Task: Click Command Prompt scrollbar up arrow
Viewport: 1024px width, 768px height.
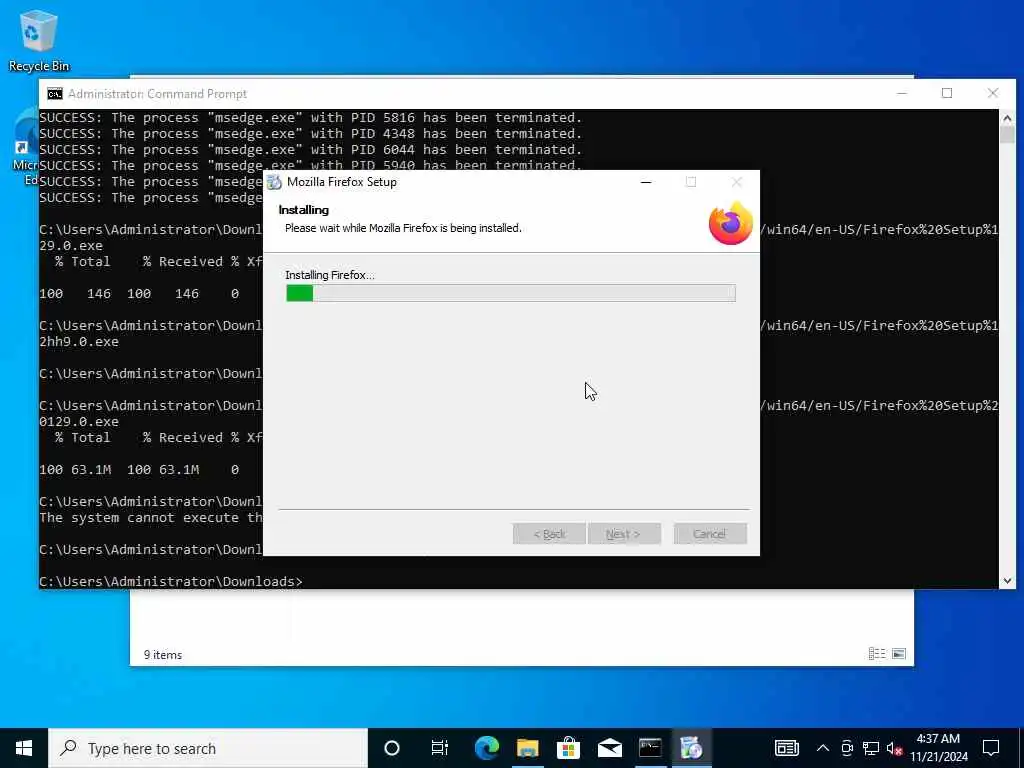Action: (x=1007, y=118)
